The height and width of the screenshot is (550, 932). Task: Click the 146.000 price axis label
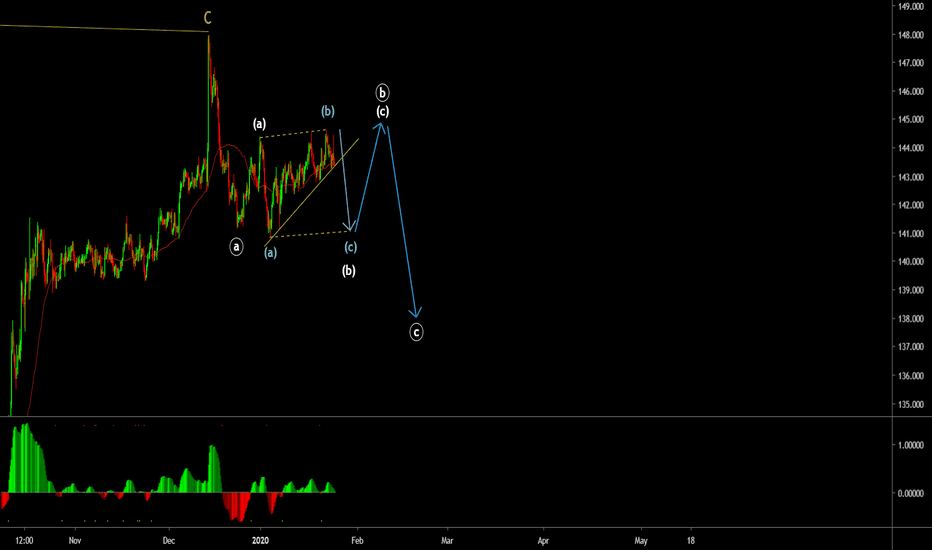coord(911,92)
